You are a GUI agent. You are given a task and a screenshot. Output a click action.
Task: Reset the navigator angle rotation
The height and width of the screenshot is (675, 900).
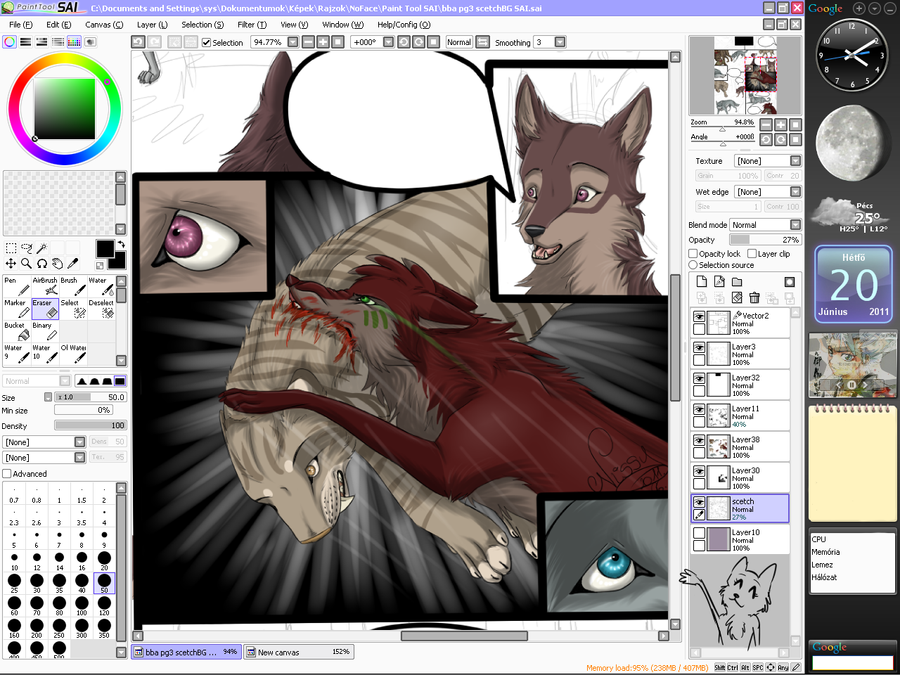(796, 139)
